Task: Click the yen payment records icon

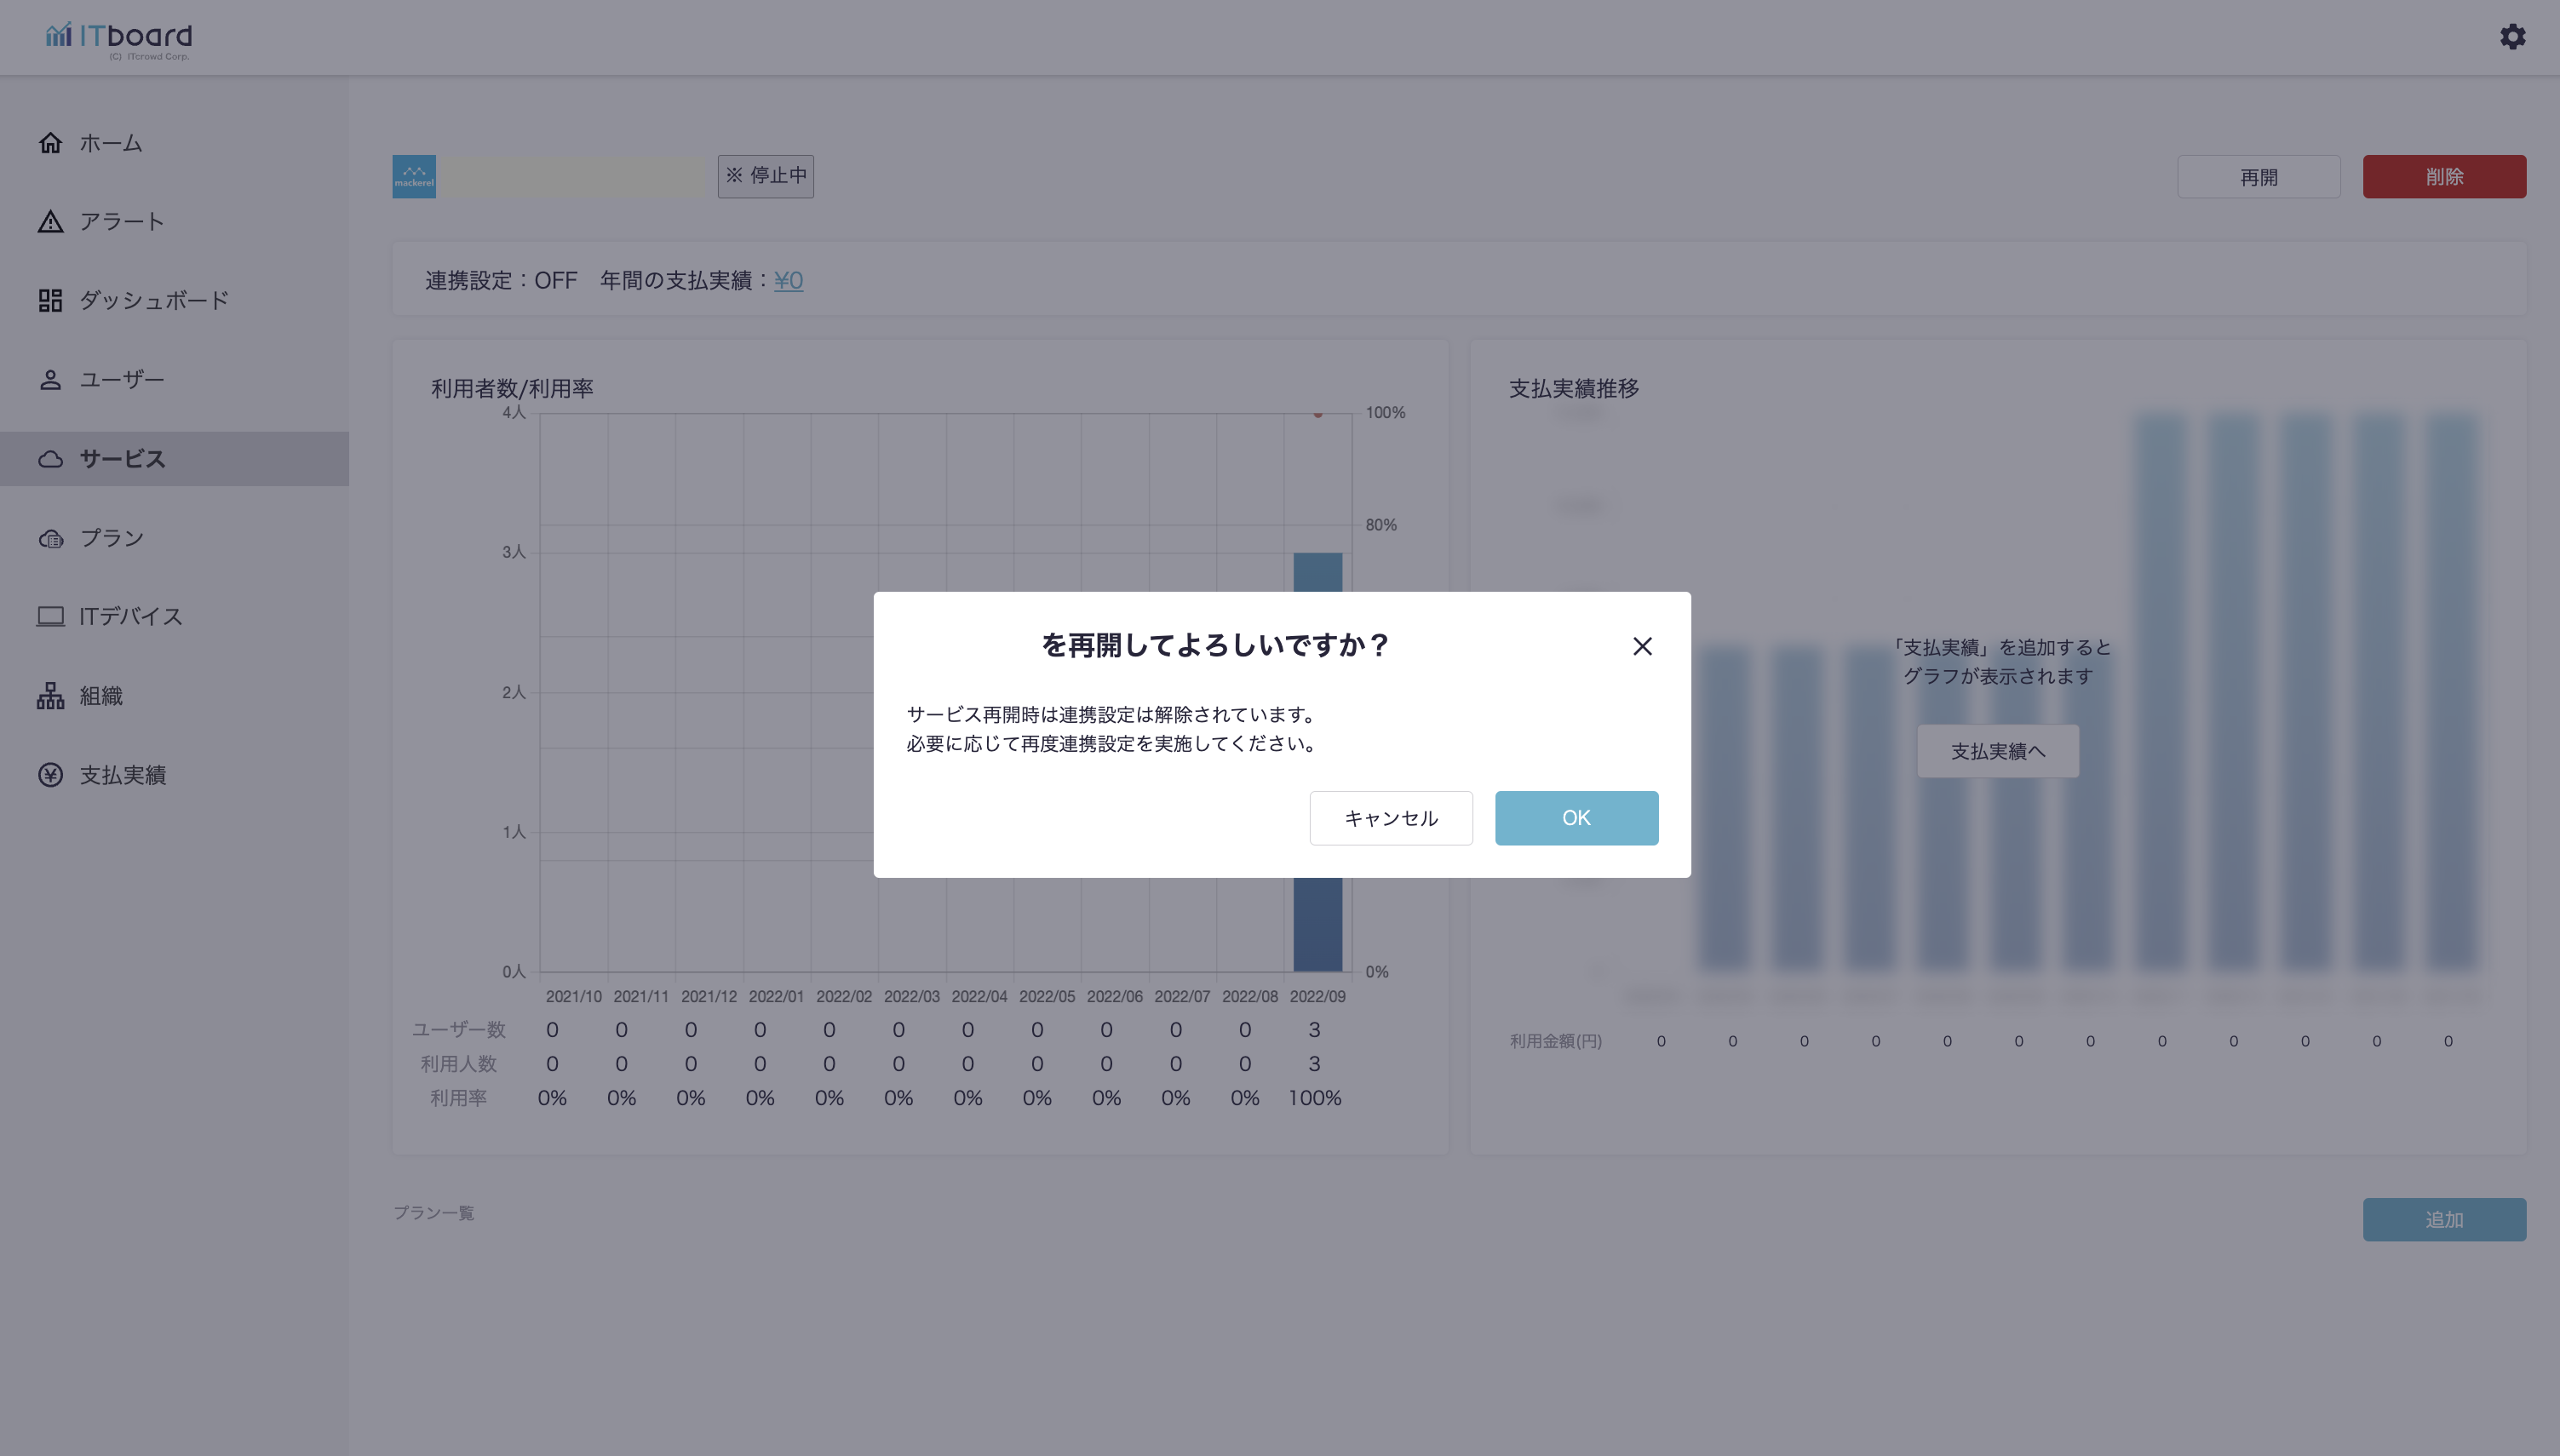Action: pos(50,775)
